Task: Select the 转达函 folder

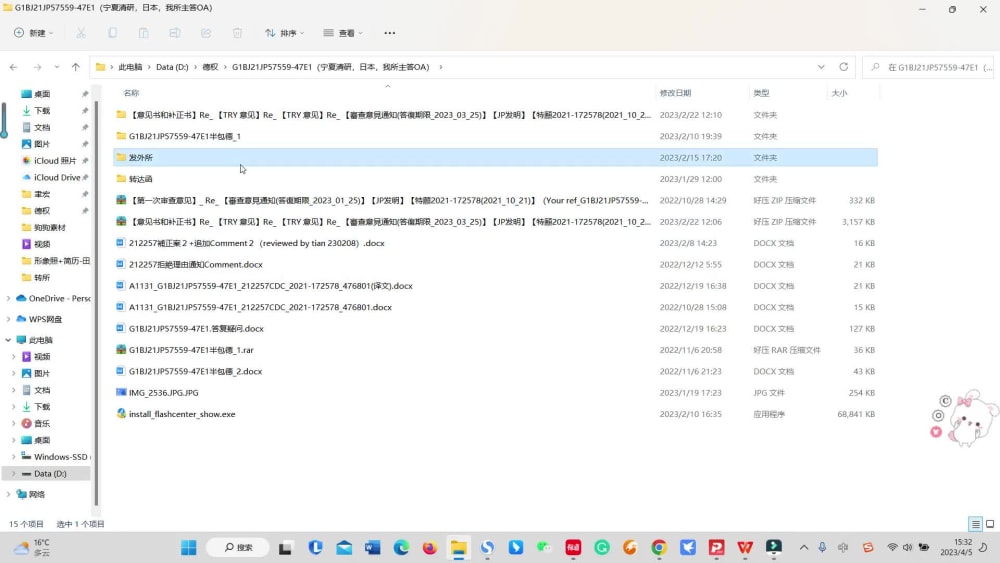Action: click(x=495, y=179)
